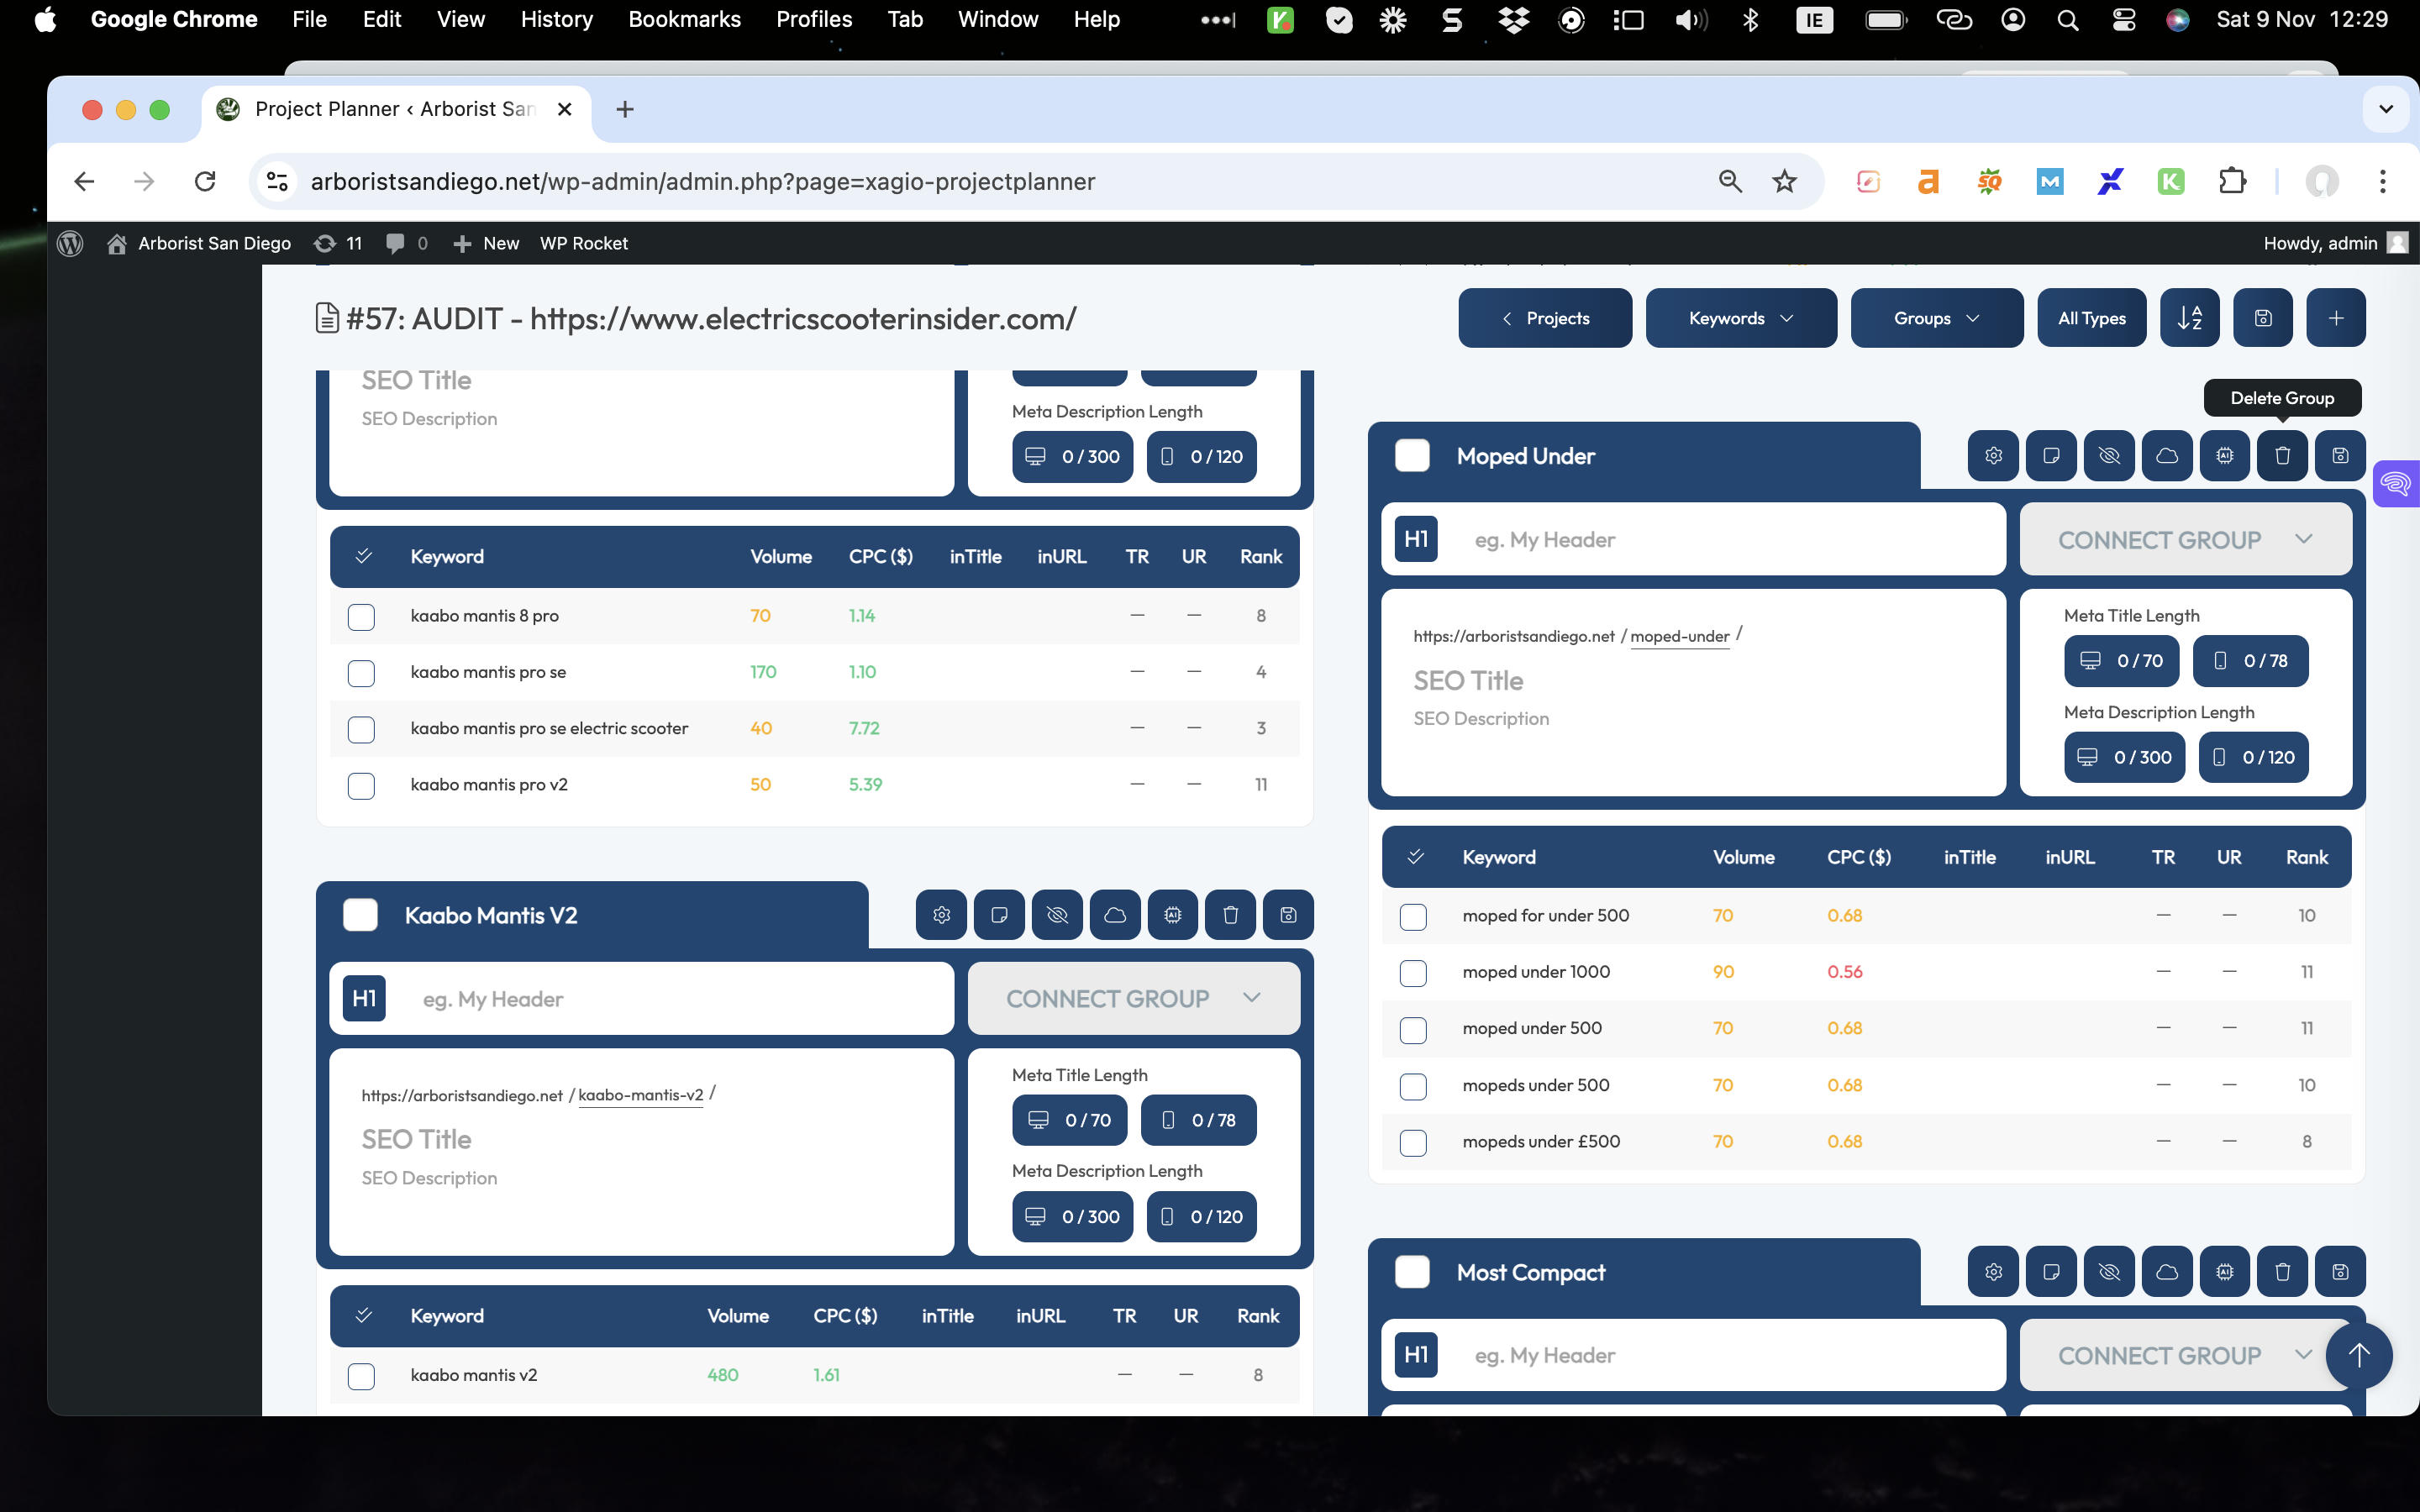
Task: Edit the moped-under URL slug
Action: (x=1679, y=636)
